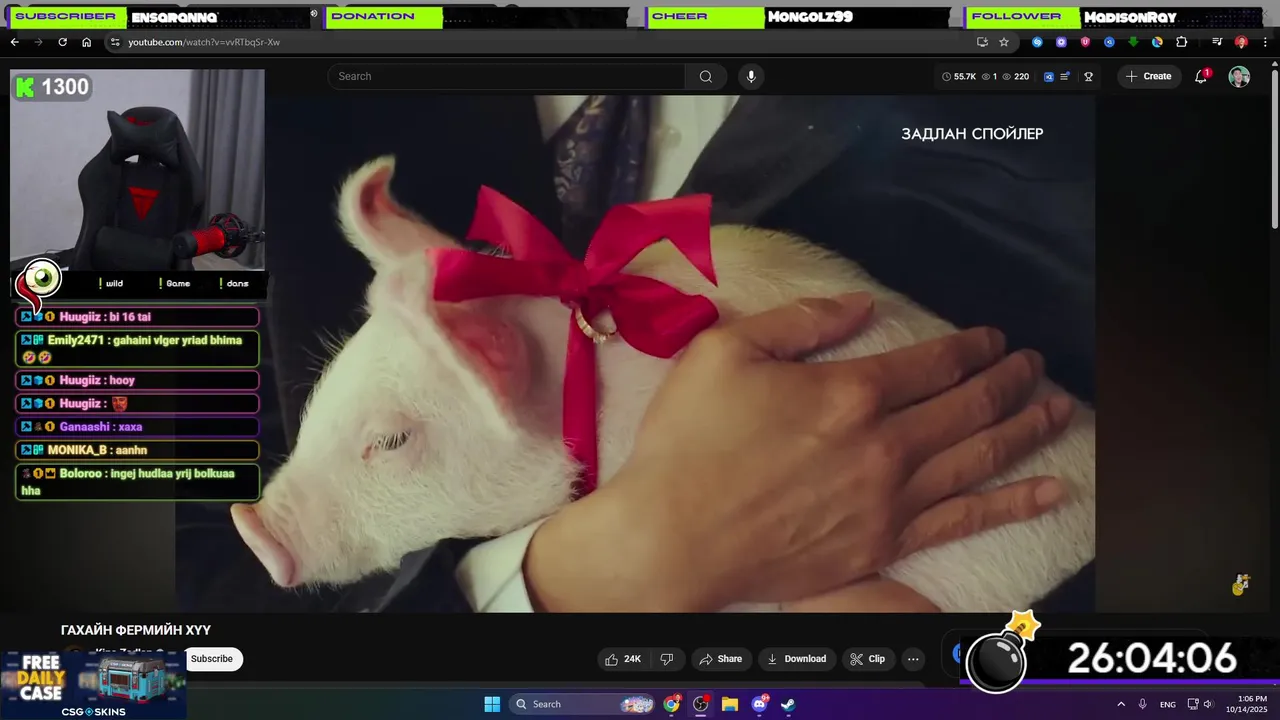Open the YouTube account avatar menu
Screen dimensions: 1280x720
[1239, 77]
